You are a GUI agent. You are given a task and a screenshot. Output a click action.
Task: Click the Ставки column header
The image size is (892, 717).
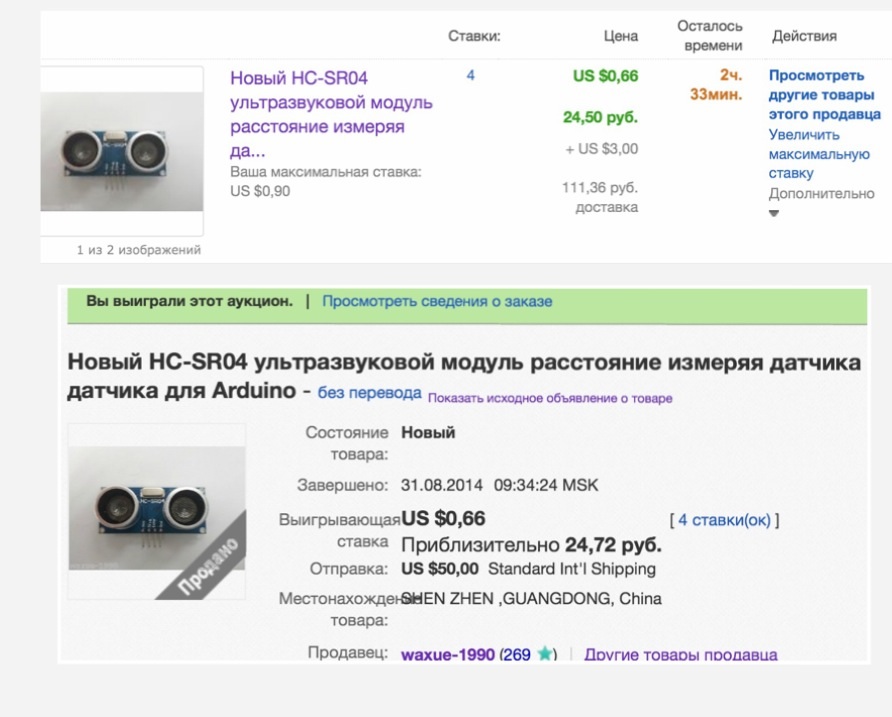[x=474, y=36]
